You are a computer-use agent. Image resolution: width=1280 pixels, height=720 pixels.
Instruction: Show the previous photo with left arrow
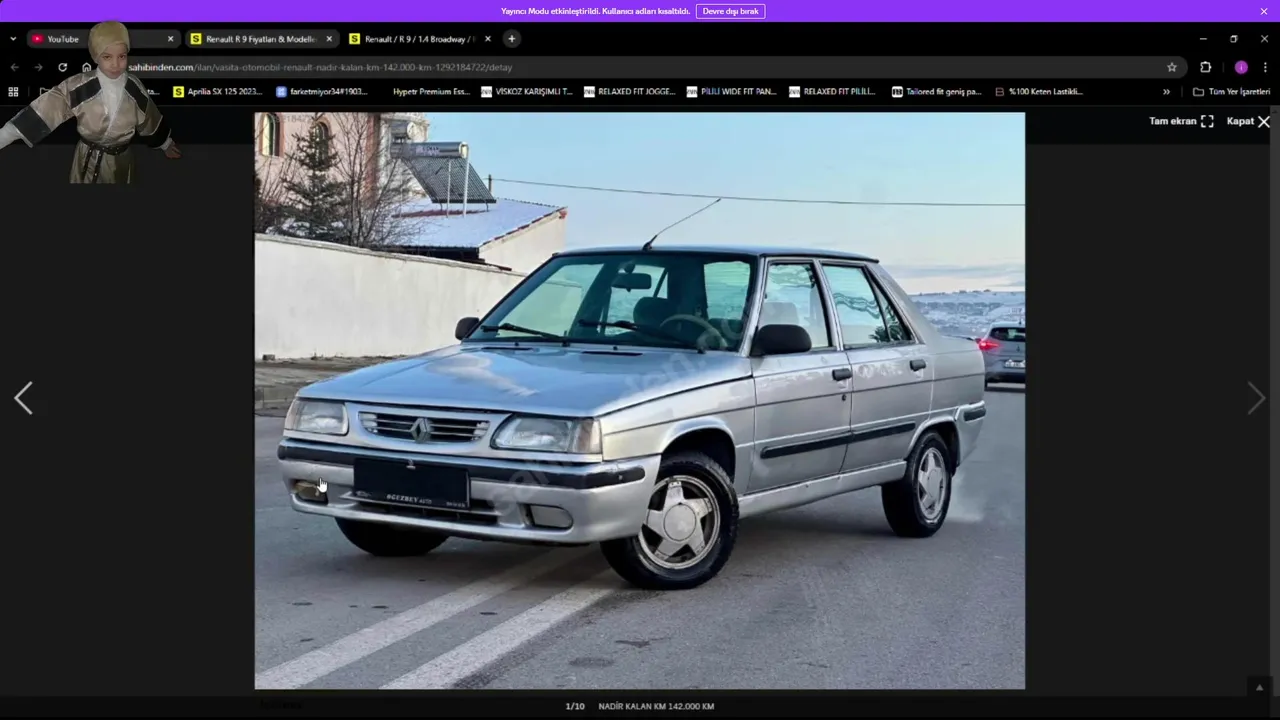23,398
